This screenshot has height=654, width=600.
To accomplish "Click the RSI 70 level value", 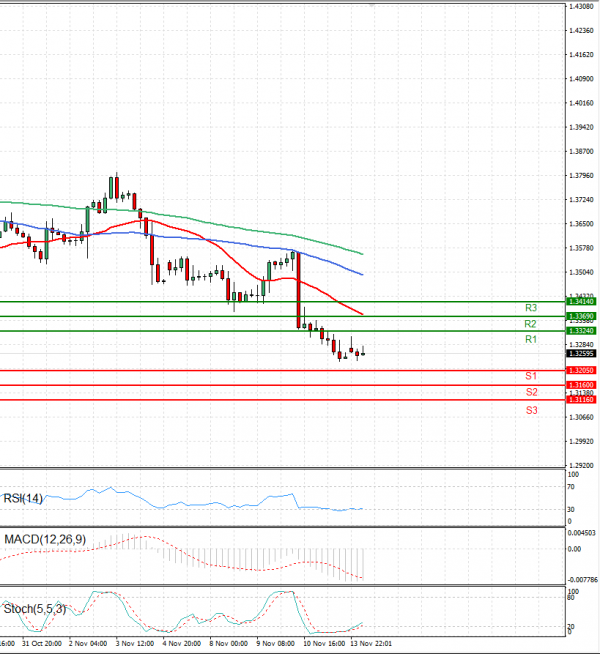I will (x=571, y=487).
